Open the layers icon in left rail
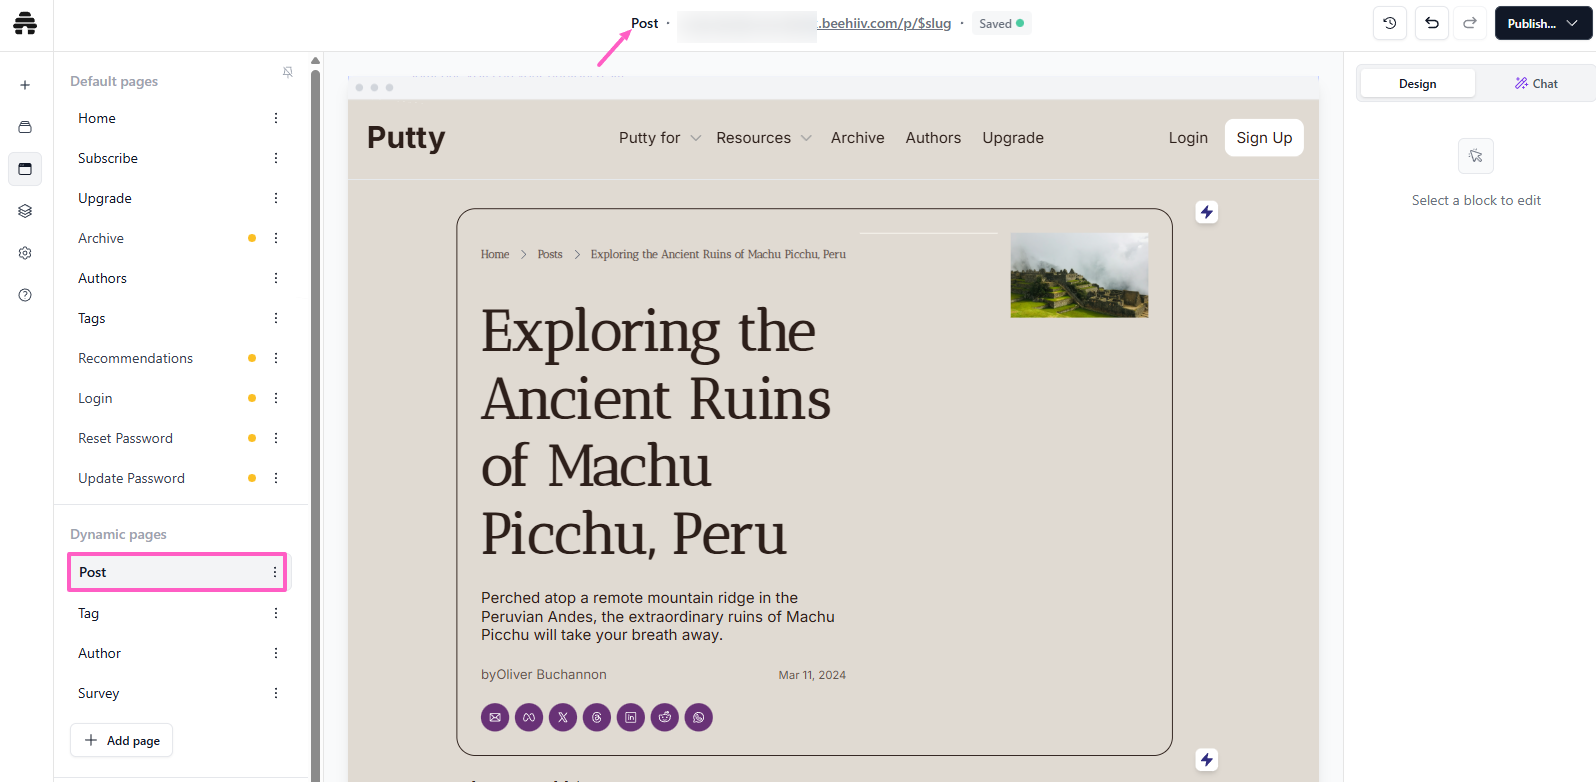This screenshot has width=1596, height=782. click(25, 211)
